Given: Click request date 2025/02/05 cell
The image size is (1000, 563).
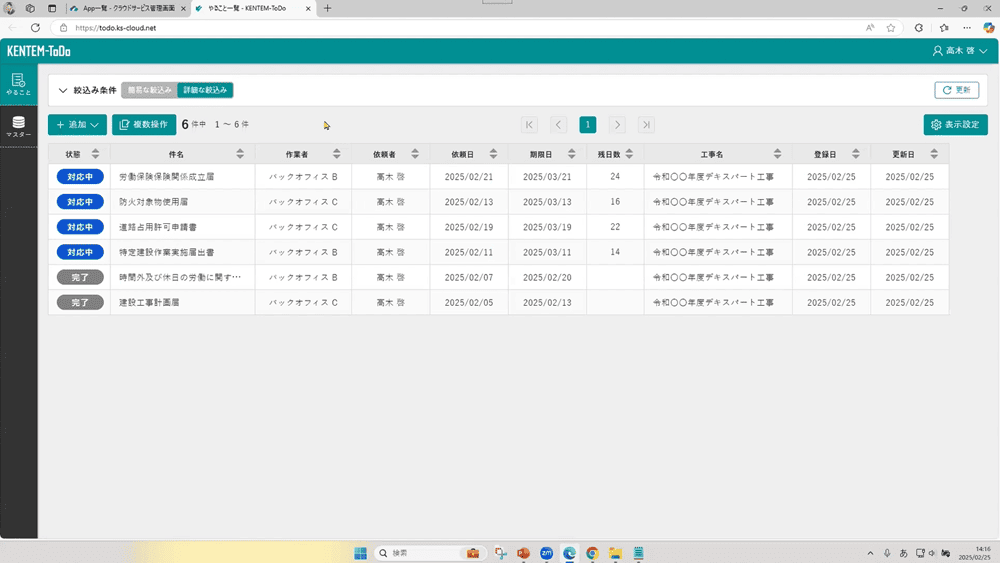Looking at the screenshot, I should [469, 302].
